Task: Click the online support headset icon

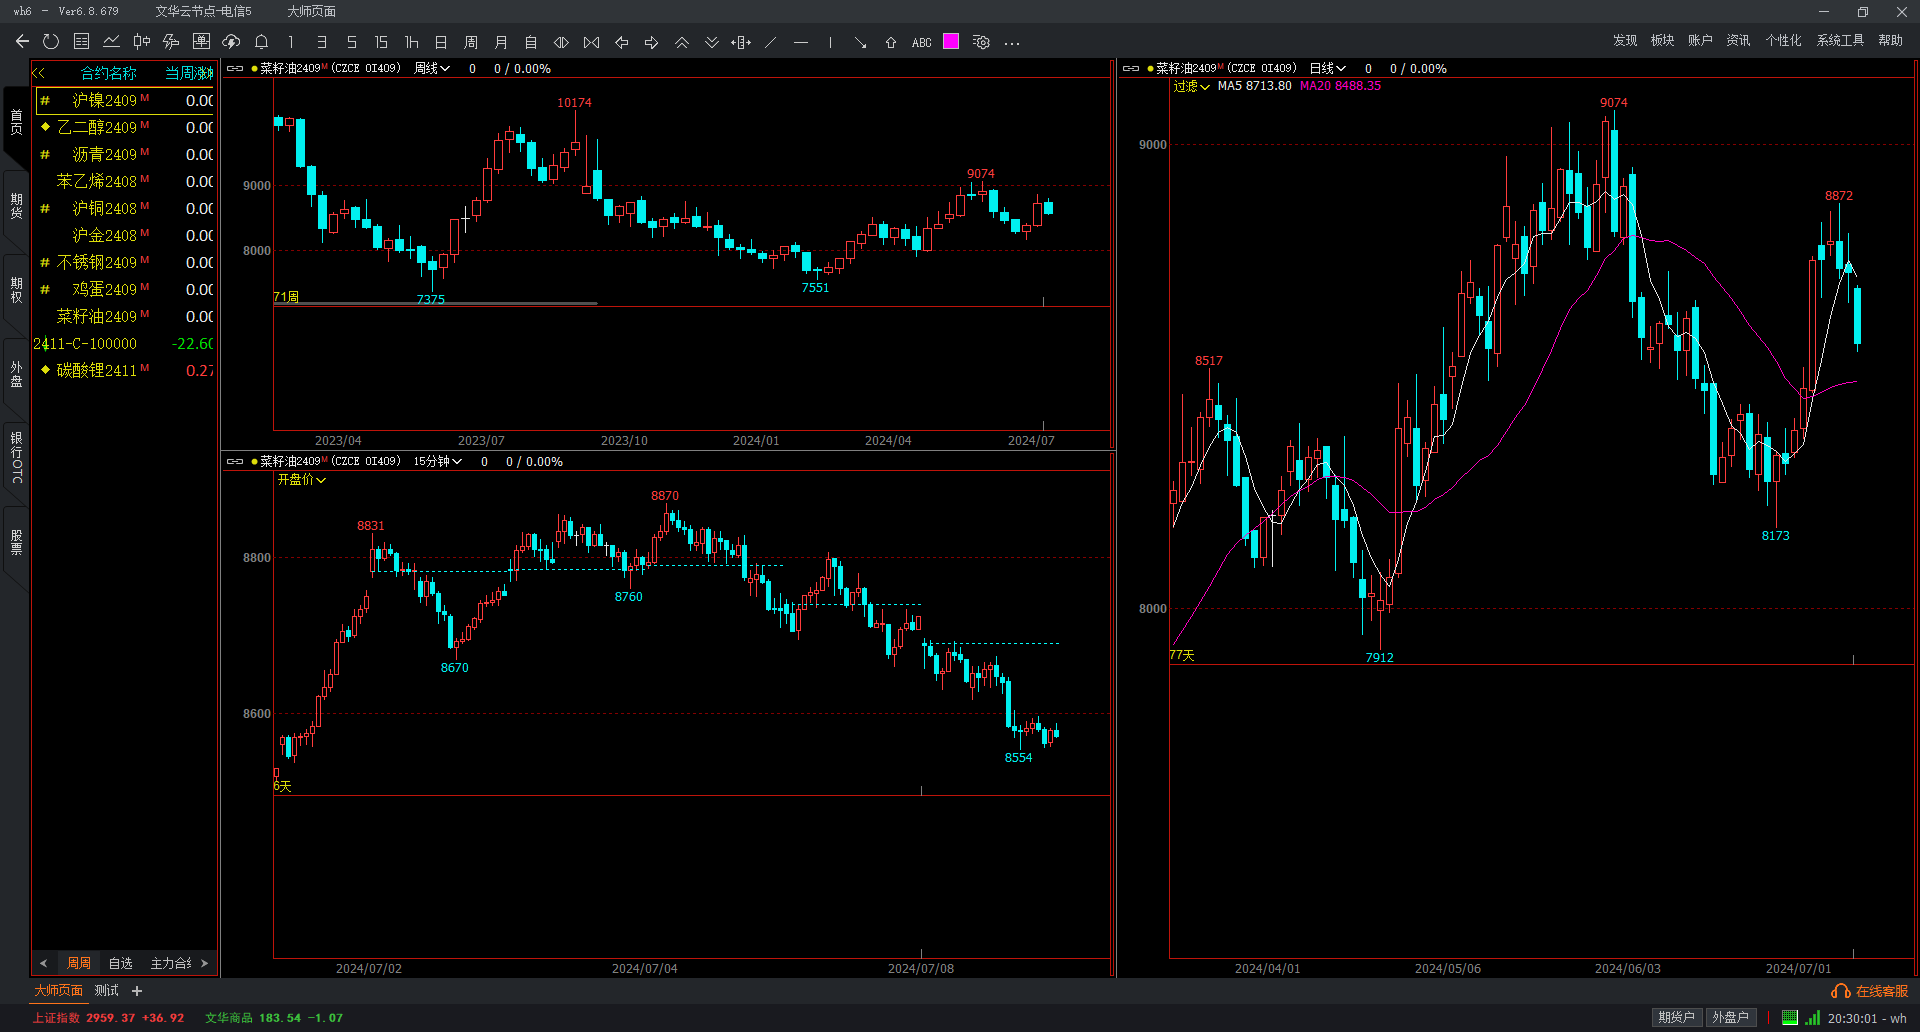Action: tap(1840, 991)
